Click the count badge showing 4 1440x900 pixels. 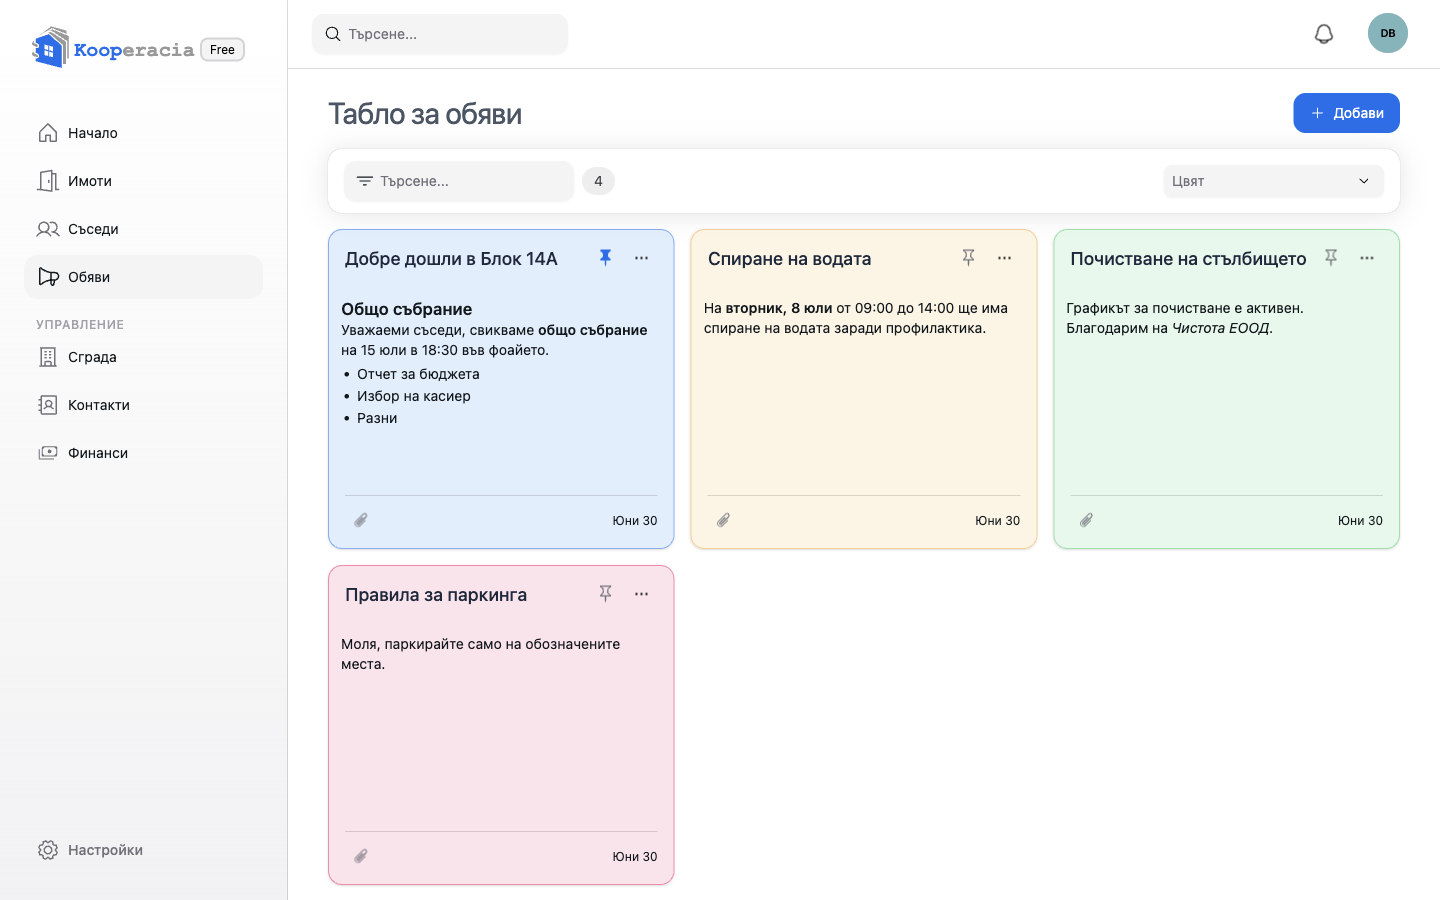coord(598,181)
